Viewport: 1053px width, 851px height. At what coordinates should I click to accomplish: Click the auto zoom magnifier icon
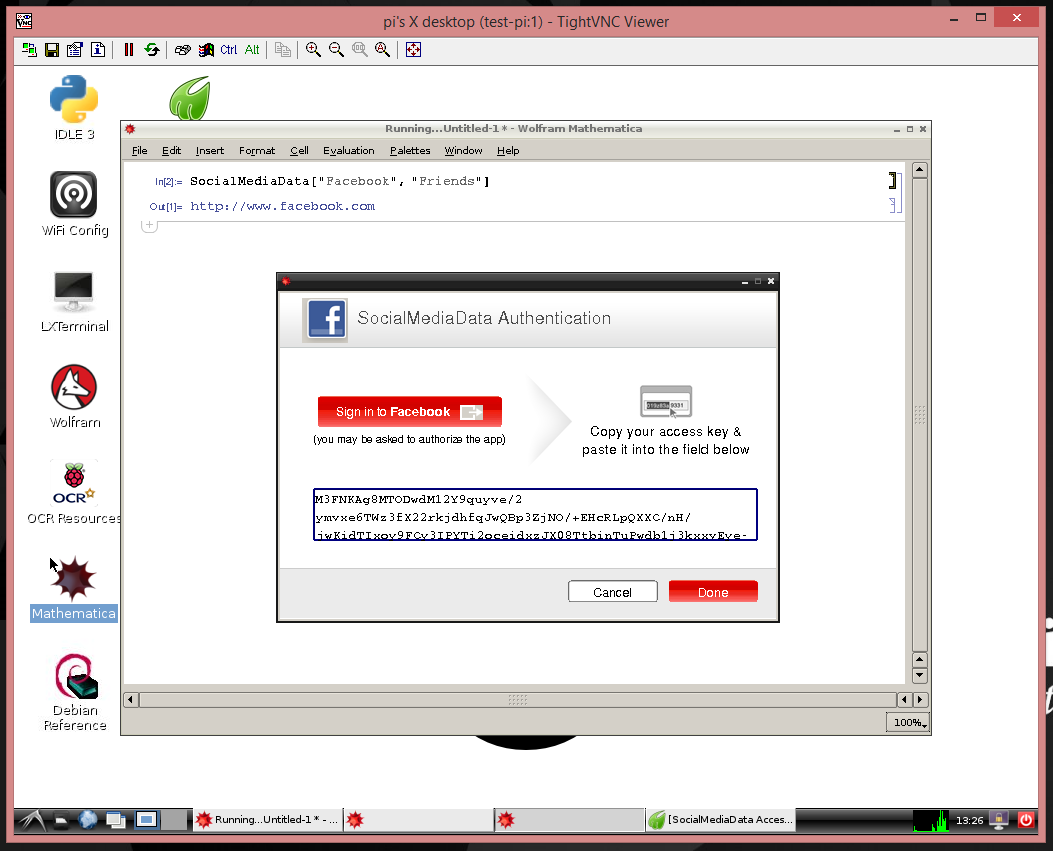tap(383, 50)
